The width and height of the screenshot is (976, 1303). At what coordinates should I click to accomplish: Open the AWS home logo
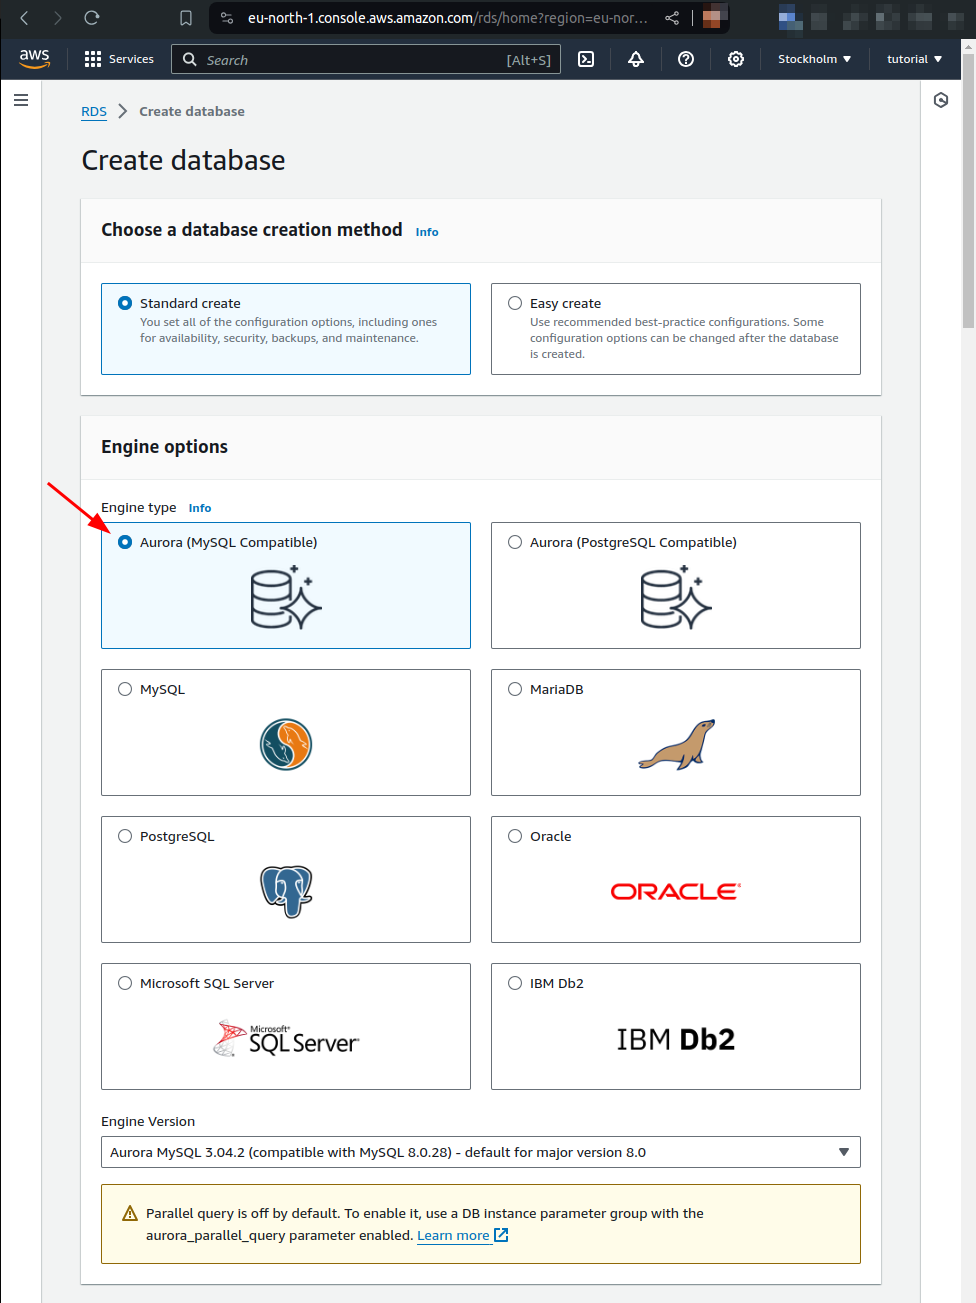34,59
